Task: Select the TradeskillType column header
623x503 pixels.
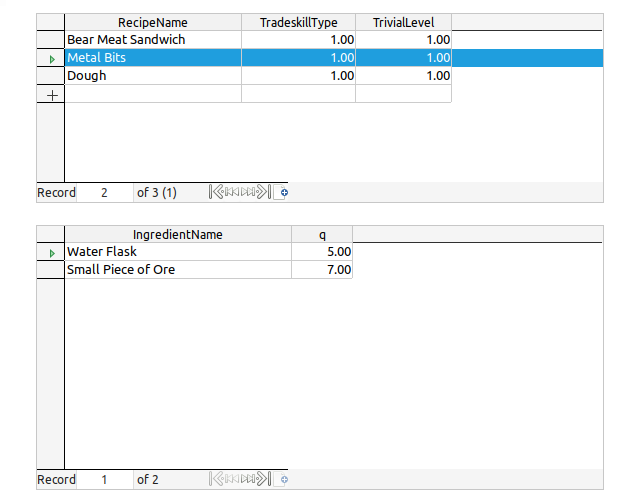Action: 298,22
